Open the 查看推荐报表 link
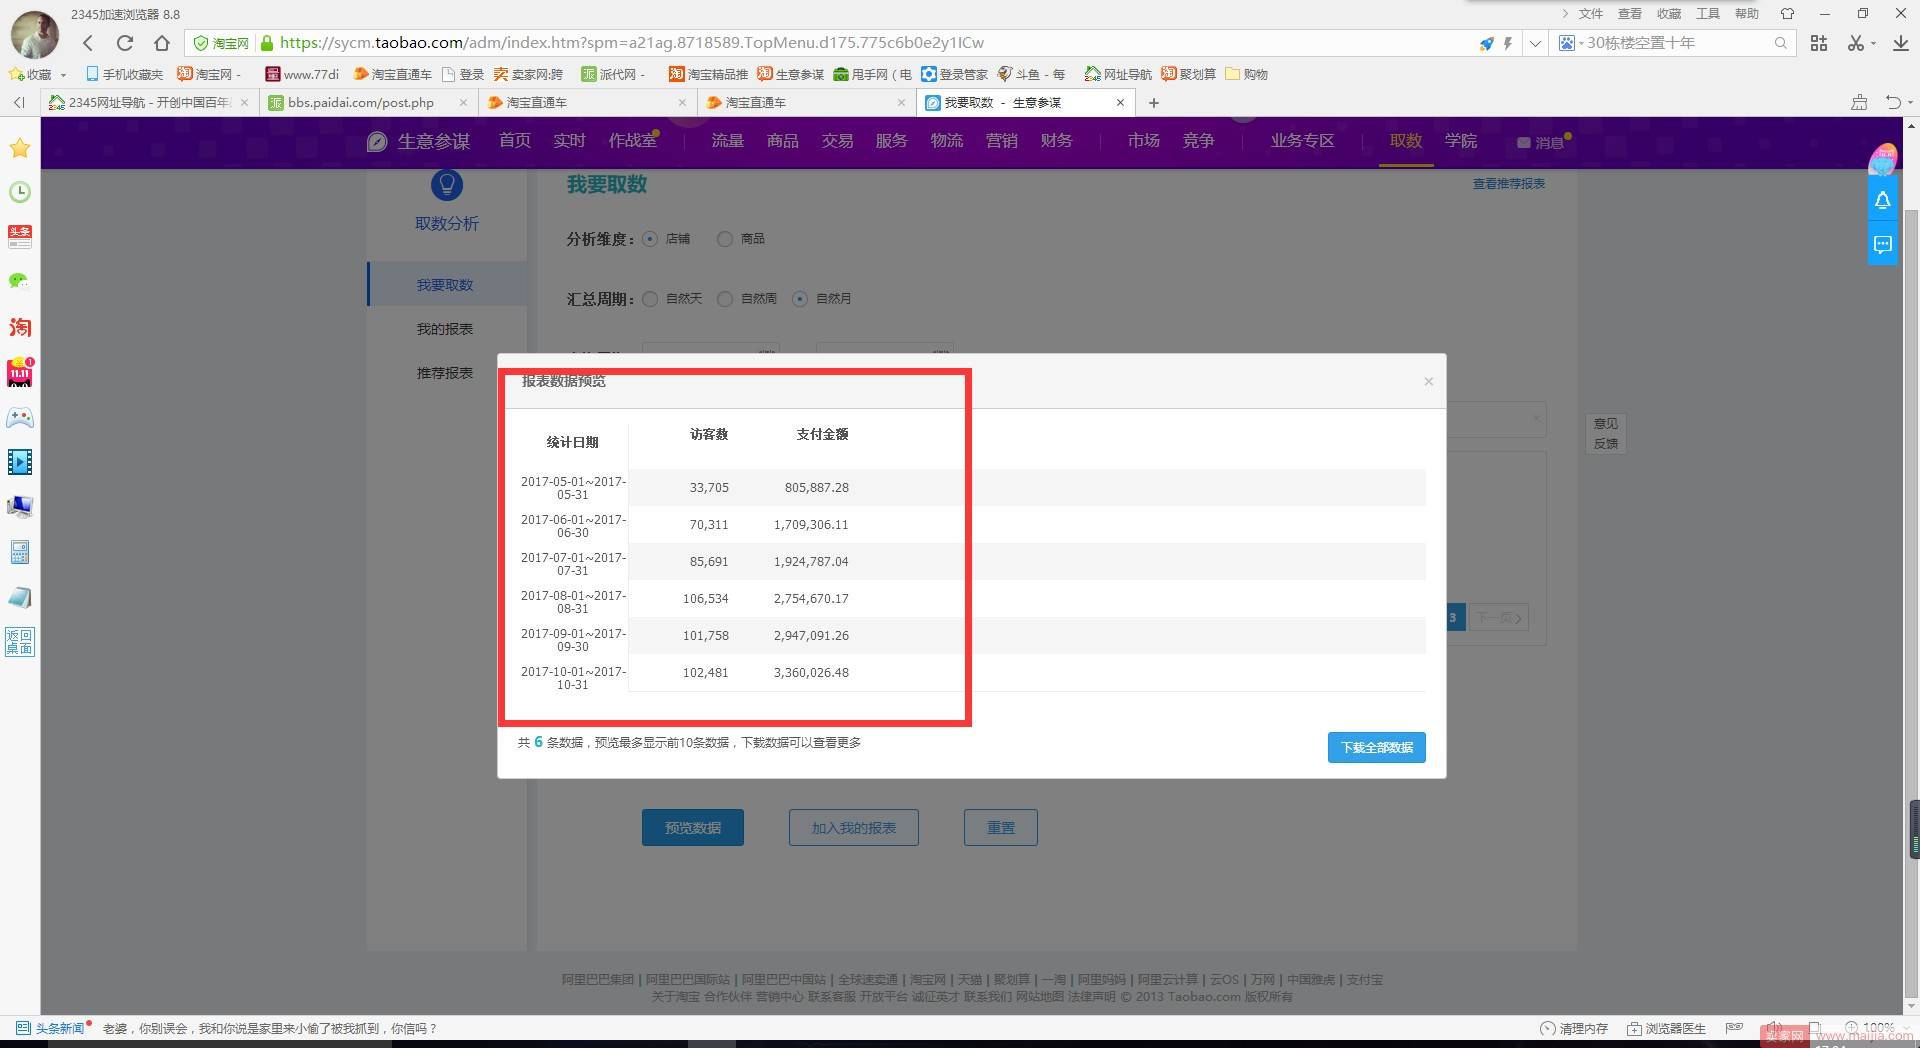1920x1048 pixels. coord(1509,184)
